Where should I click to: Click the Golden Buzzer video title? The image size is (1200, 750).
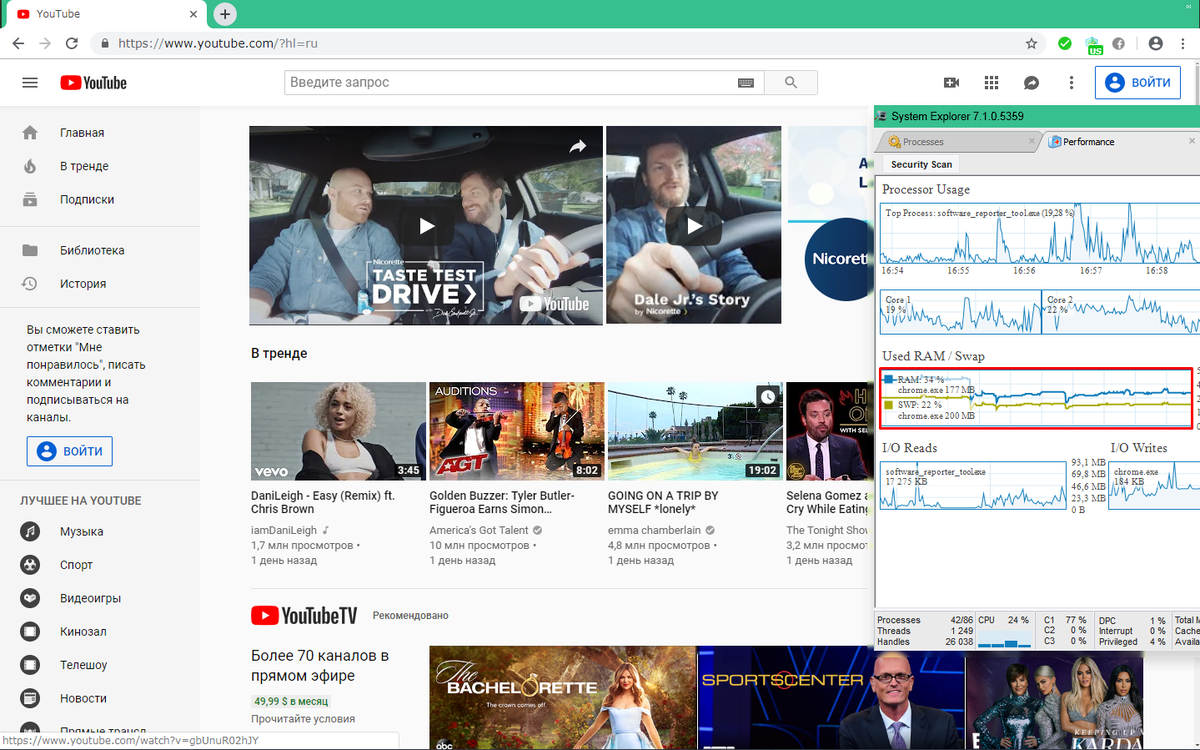502,502
